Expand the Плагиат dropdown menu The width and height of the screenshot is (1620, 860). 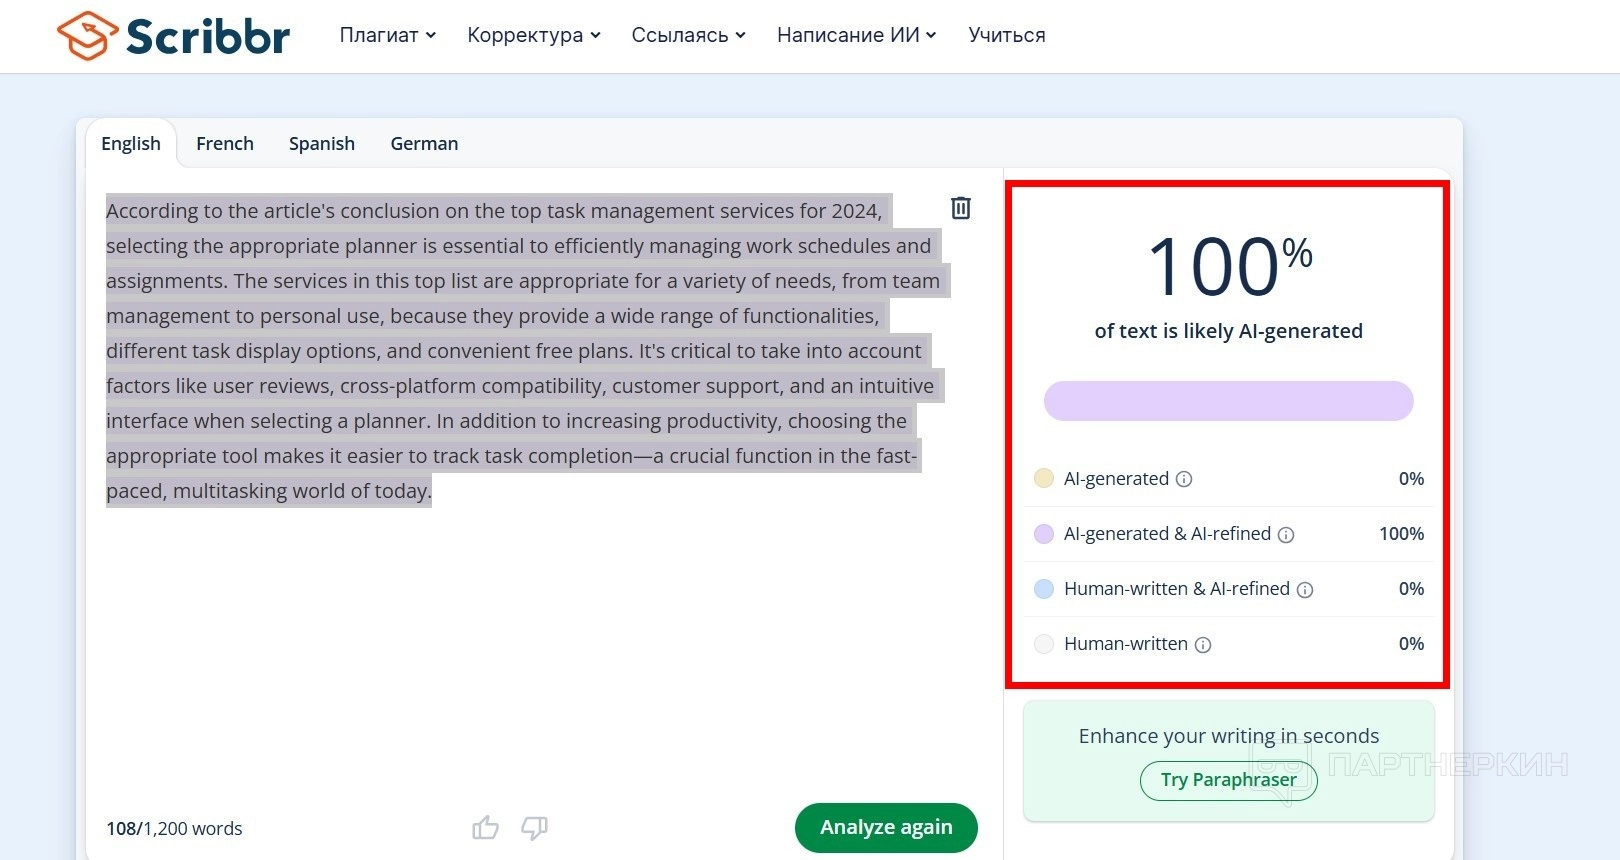pos(388,35)
